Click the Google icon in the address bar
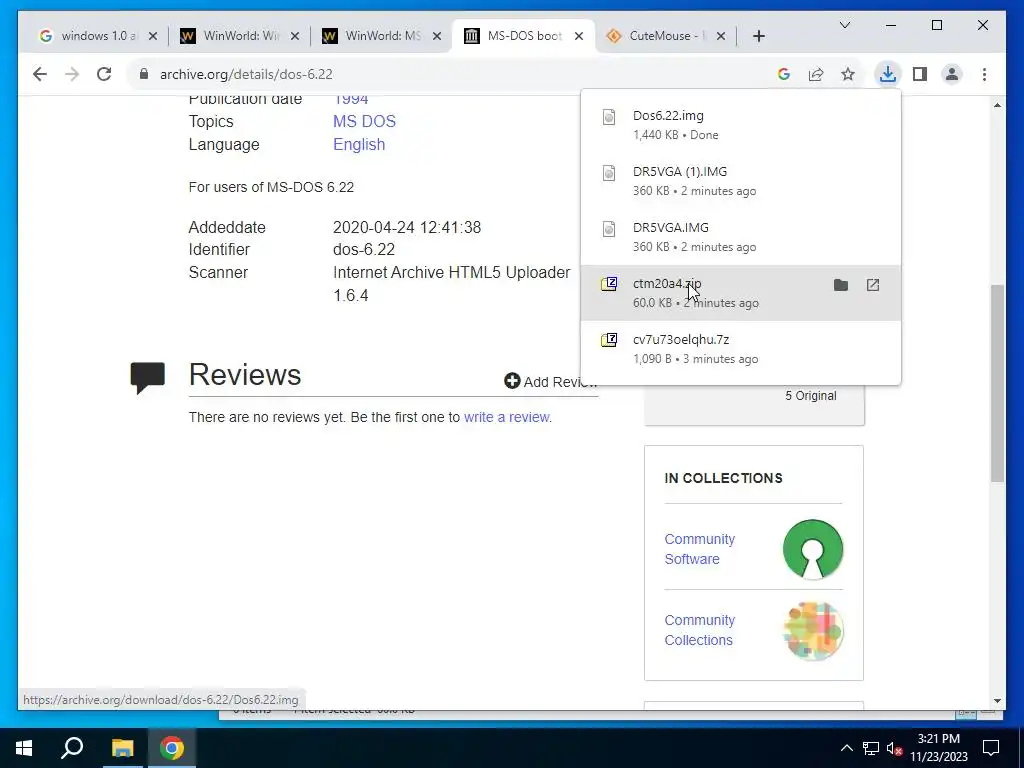 (x=784, y=74)
